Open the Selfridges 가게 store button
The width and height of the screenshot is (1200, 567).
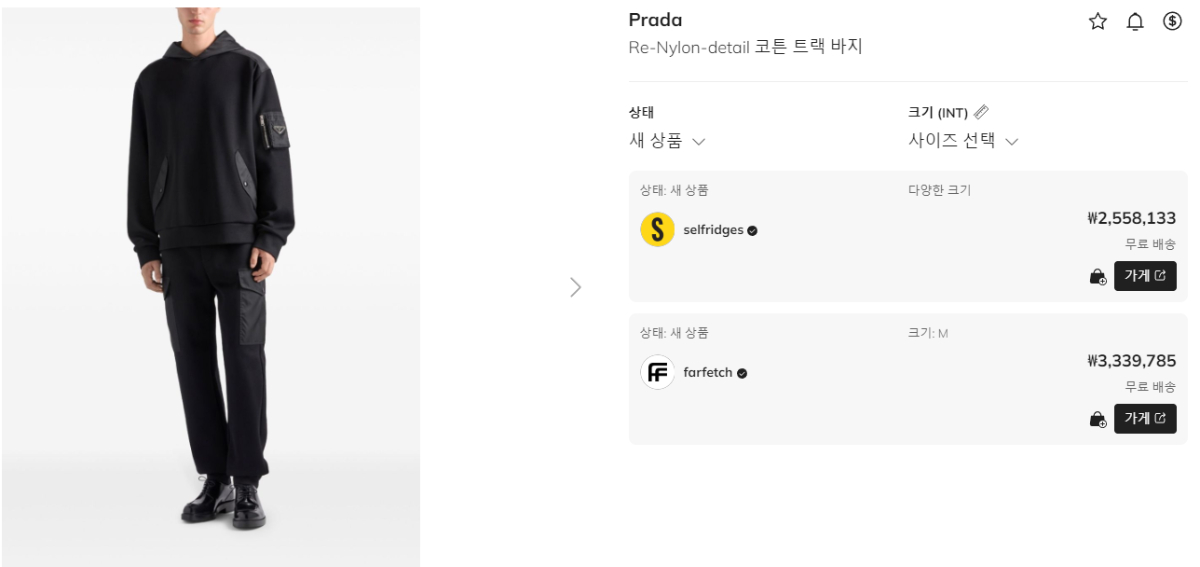pyautogui.click(x=1145, y=276)
